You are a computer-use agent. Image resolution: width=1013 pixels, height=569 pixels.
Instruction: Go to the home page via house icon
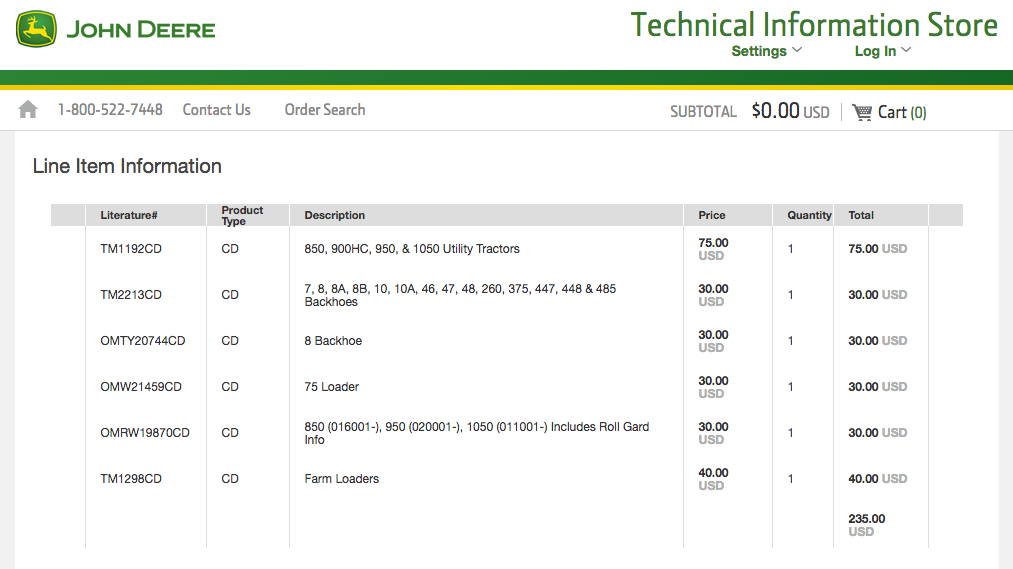pyautogui.click(x=28, y=109)
